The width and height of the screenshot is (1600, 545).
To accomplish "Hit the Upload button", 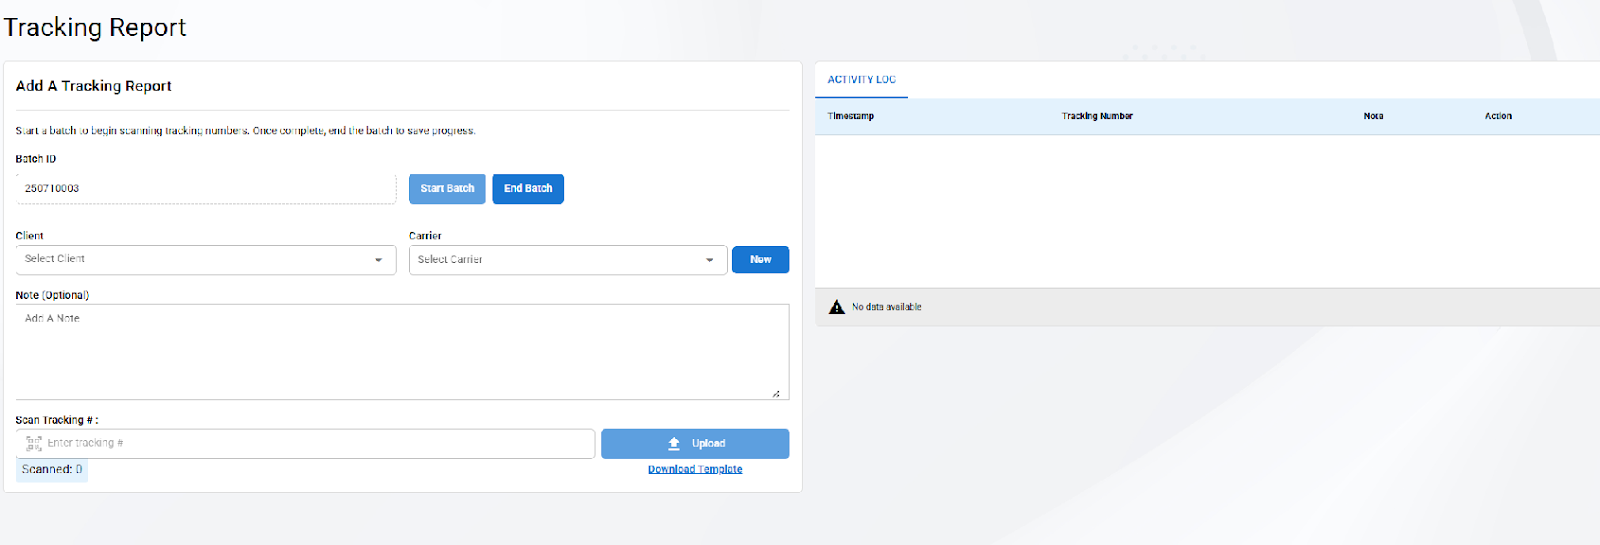I will point(695,443).
